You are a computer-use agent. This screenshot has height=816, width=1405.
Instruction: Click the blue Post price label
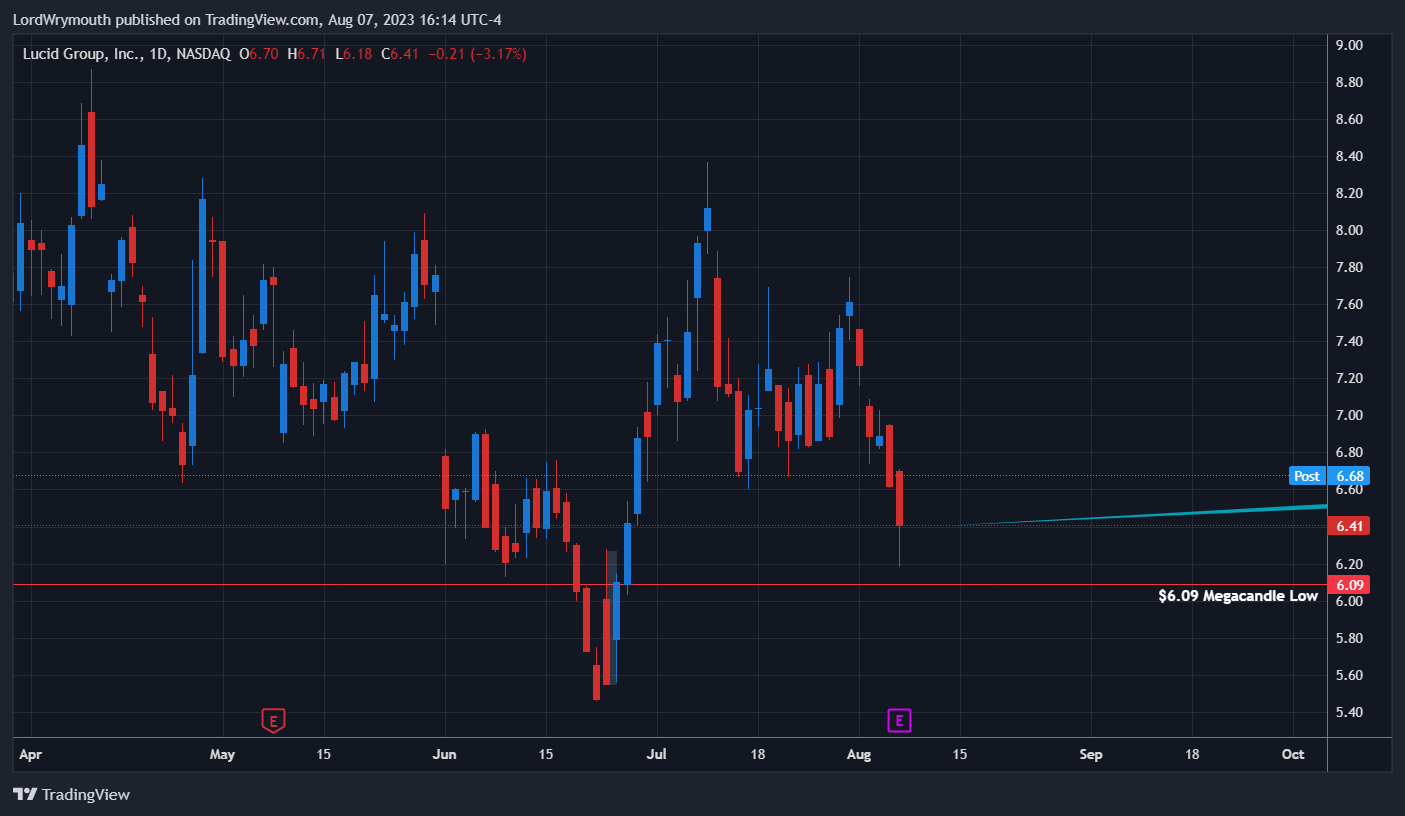[x=1307, y=476]
